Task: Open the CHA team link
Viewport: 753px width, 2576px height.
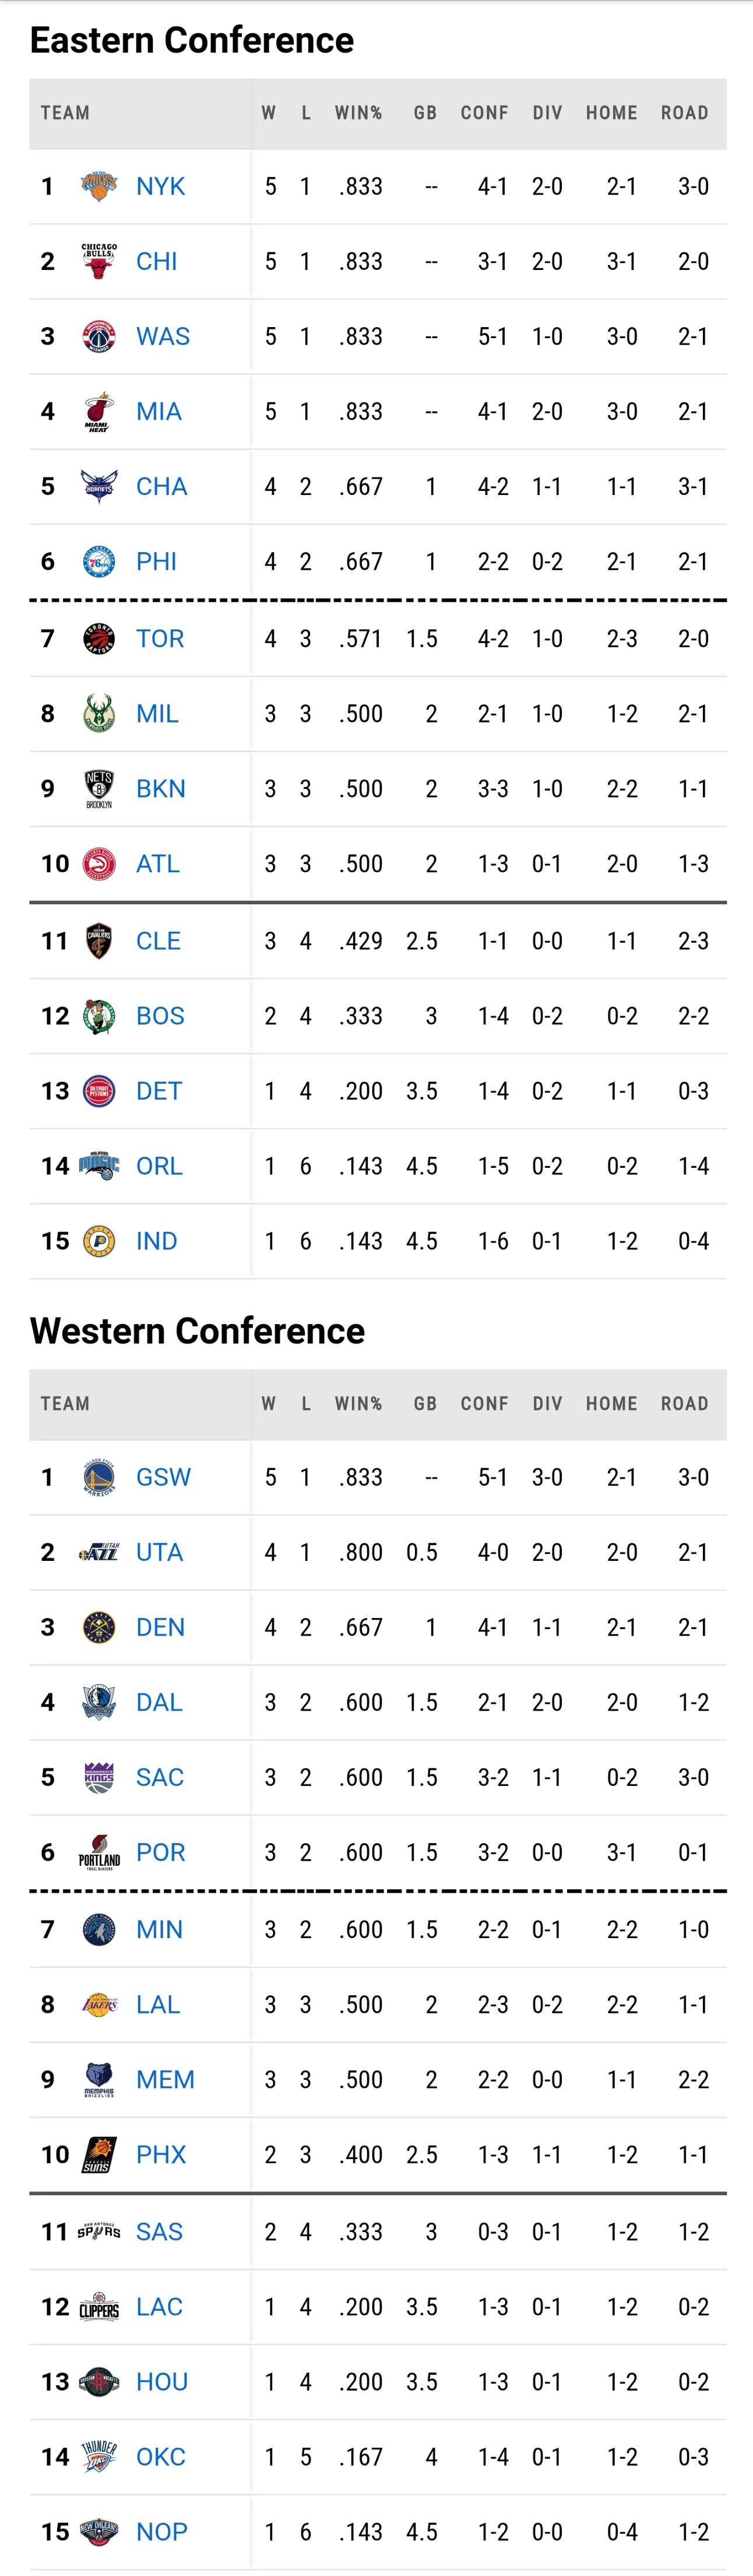Action: pos(162,486)
